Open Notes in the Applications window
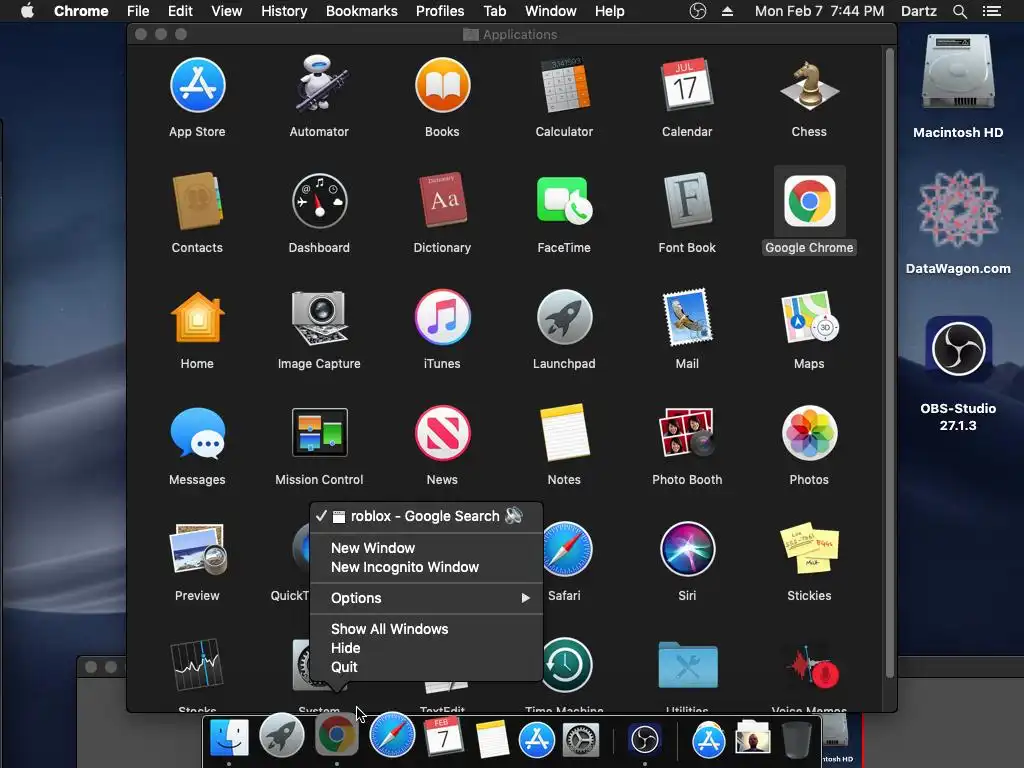1024x768 pixels. point(564,433)
